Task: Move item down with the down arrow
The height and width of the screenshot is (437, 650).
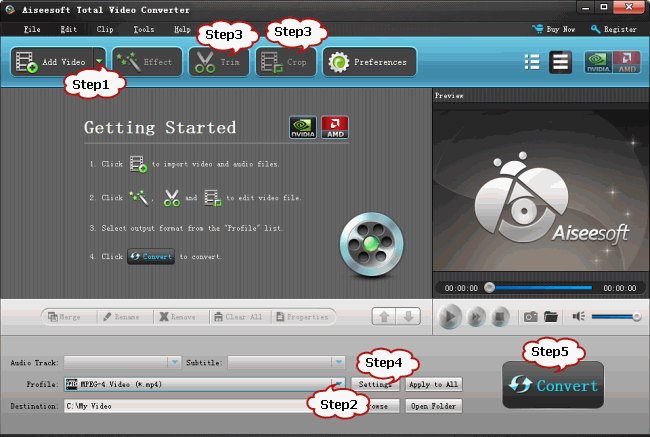Action: coord(408,317)
